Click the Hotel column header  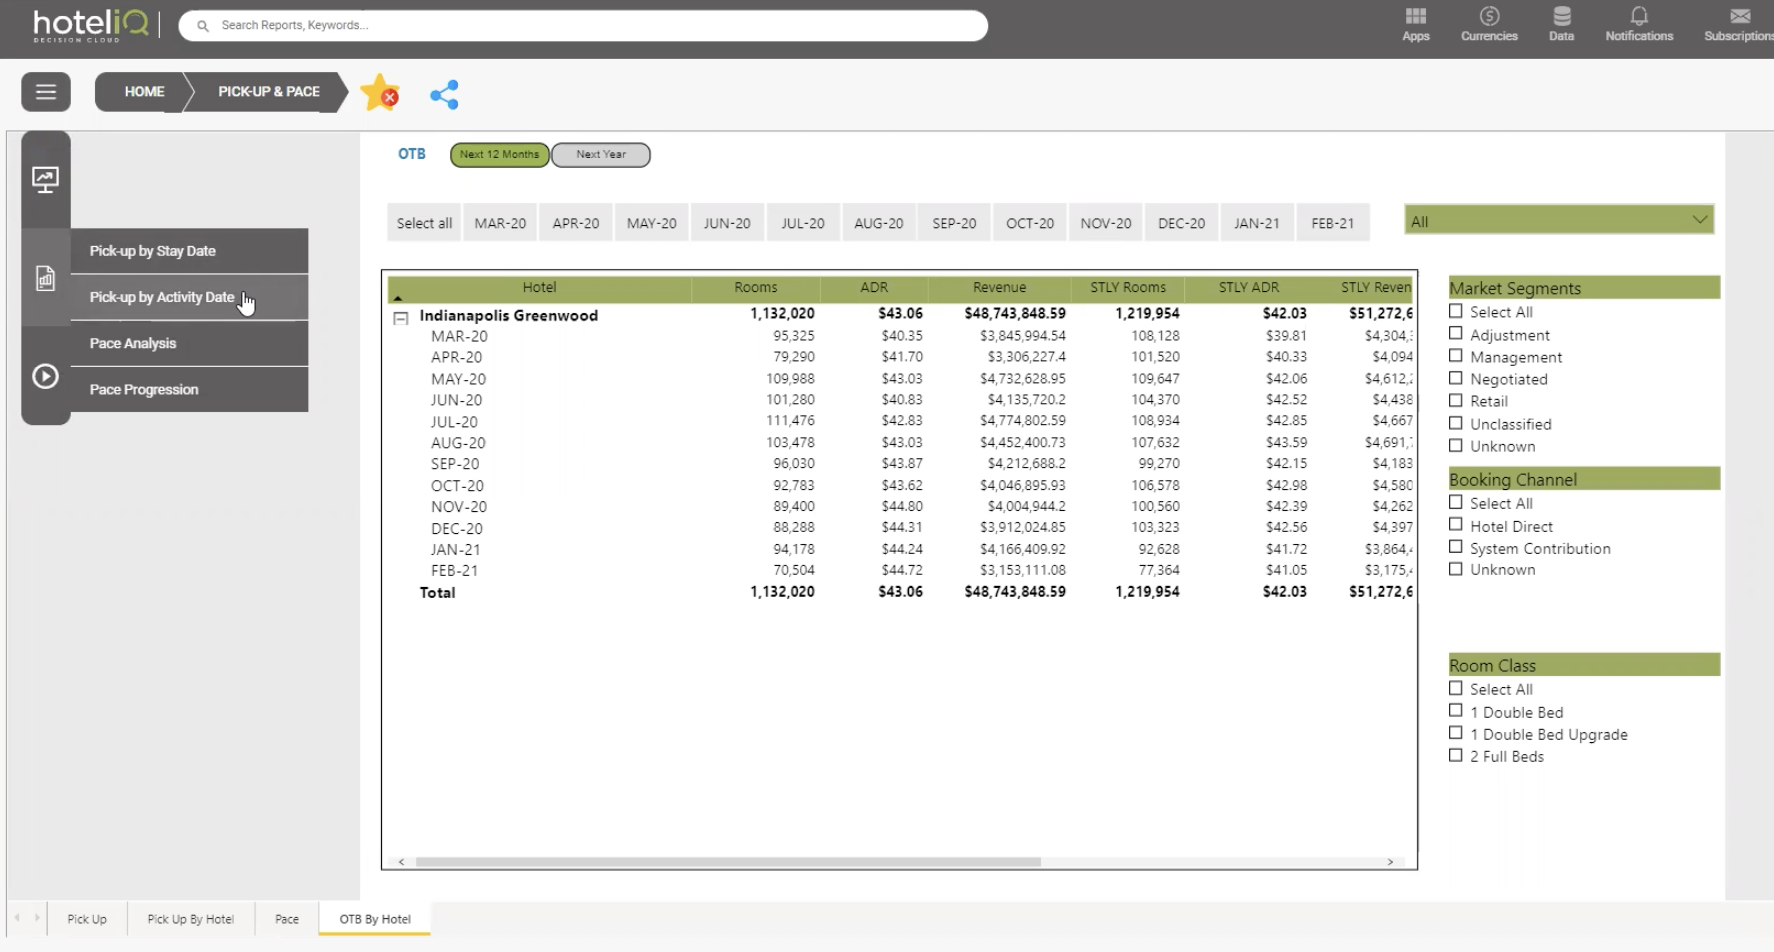(x=539, y=288)
